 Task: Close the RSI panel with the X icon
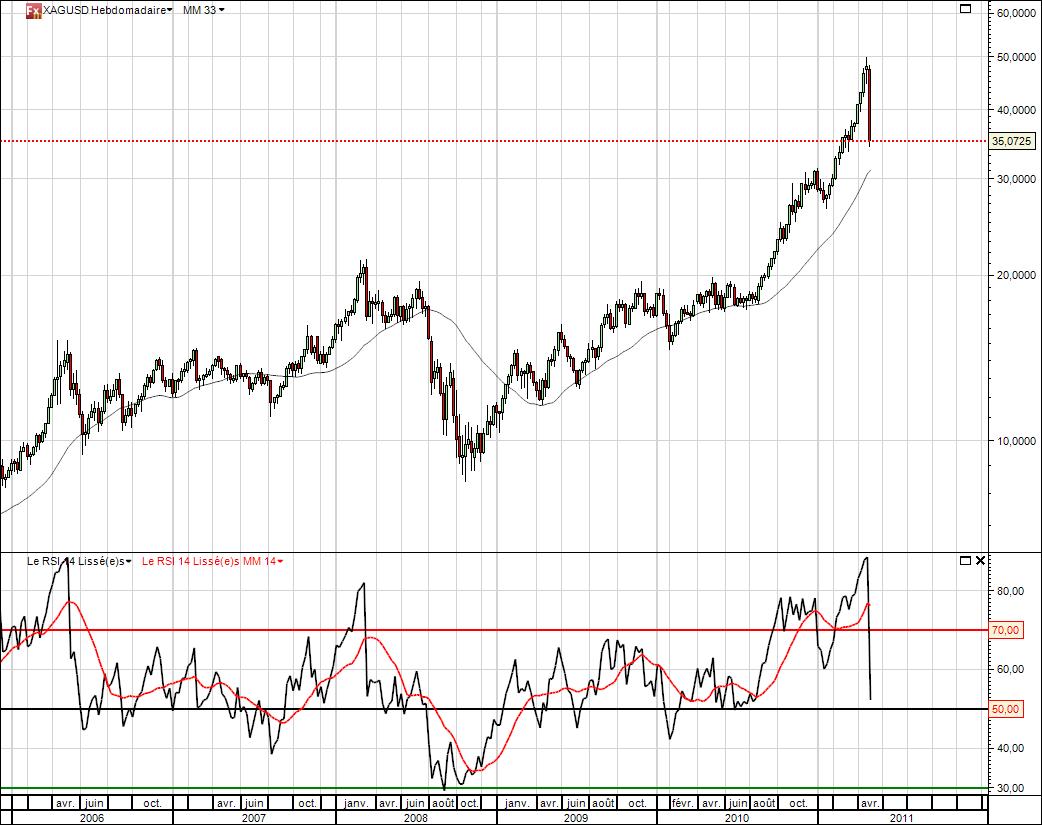click(981, 560)
